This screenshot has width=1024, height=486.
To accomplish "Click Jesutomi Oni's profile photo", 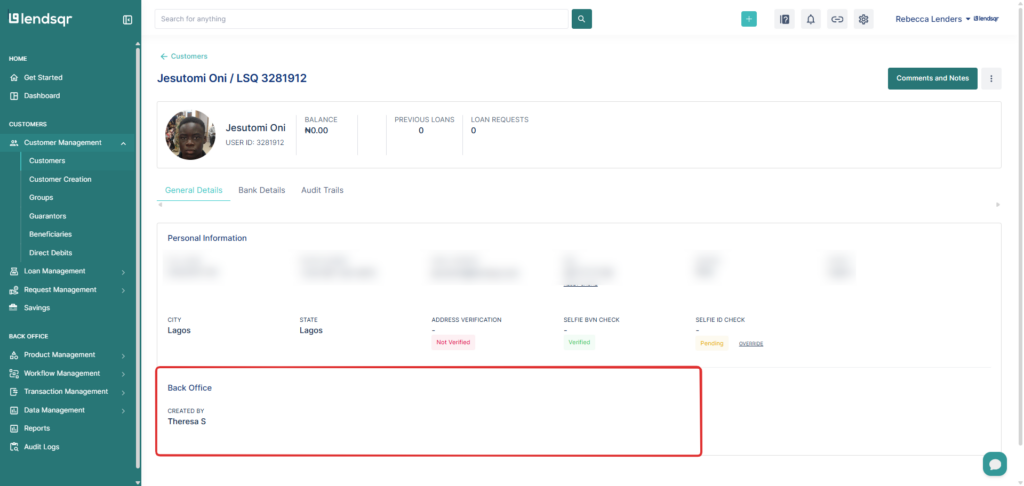I will [x=190, y=135].
